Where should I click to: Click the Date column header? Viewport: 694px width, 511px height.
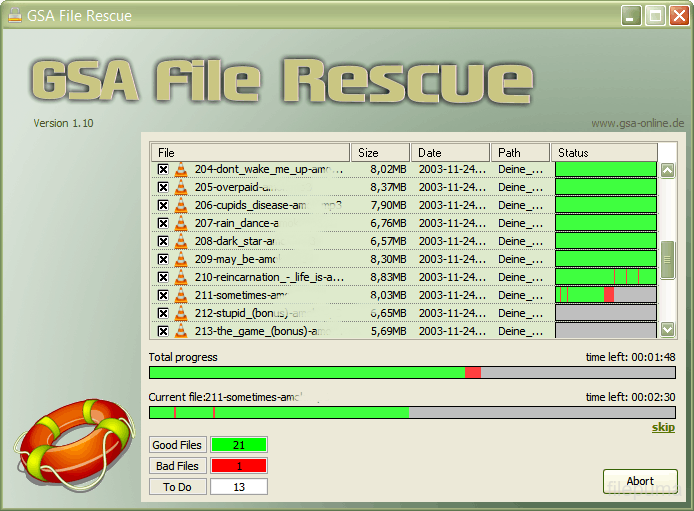click(x=450, y=152)
